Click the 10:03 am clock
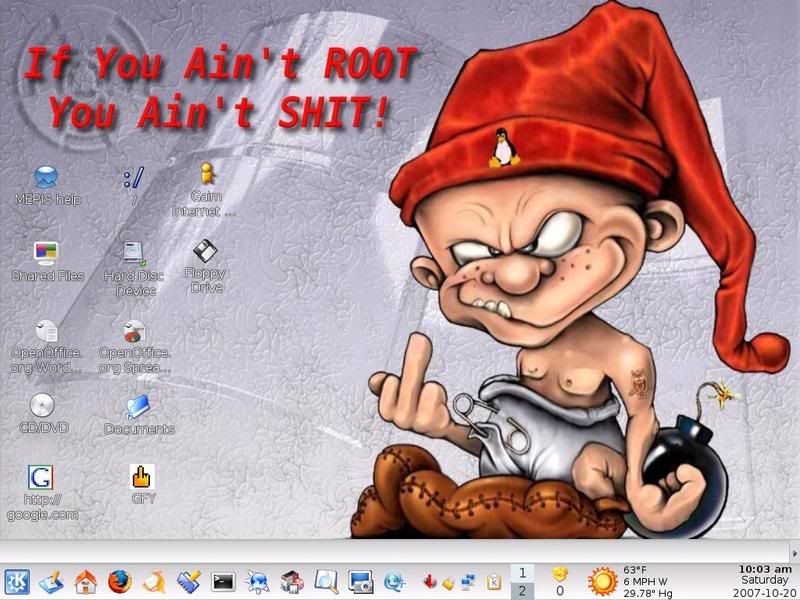Screen dimensions: 800x600 (x=765, y=569)
